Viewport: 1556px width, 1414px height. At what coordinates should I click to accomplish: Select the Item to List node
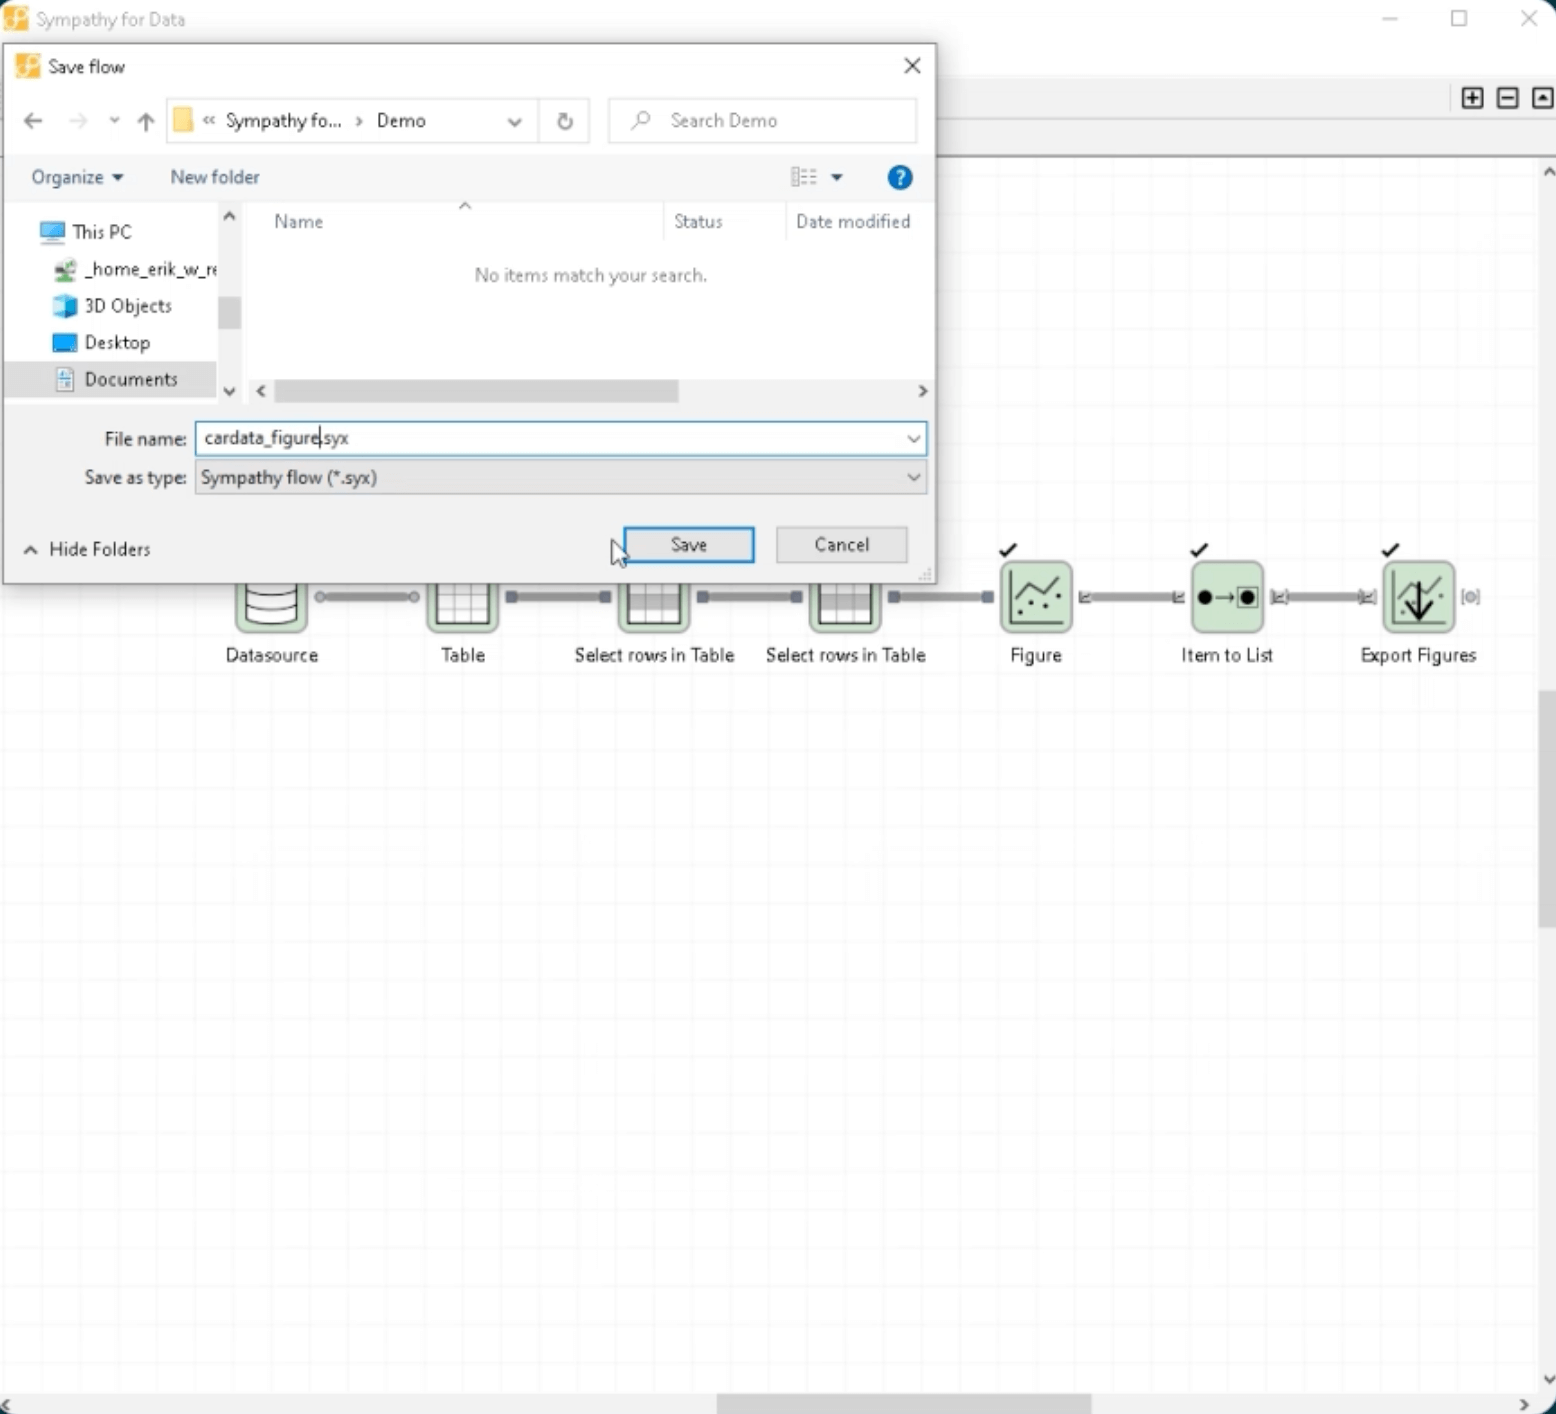1227,597
